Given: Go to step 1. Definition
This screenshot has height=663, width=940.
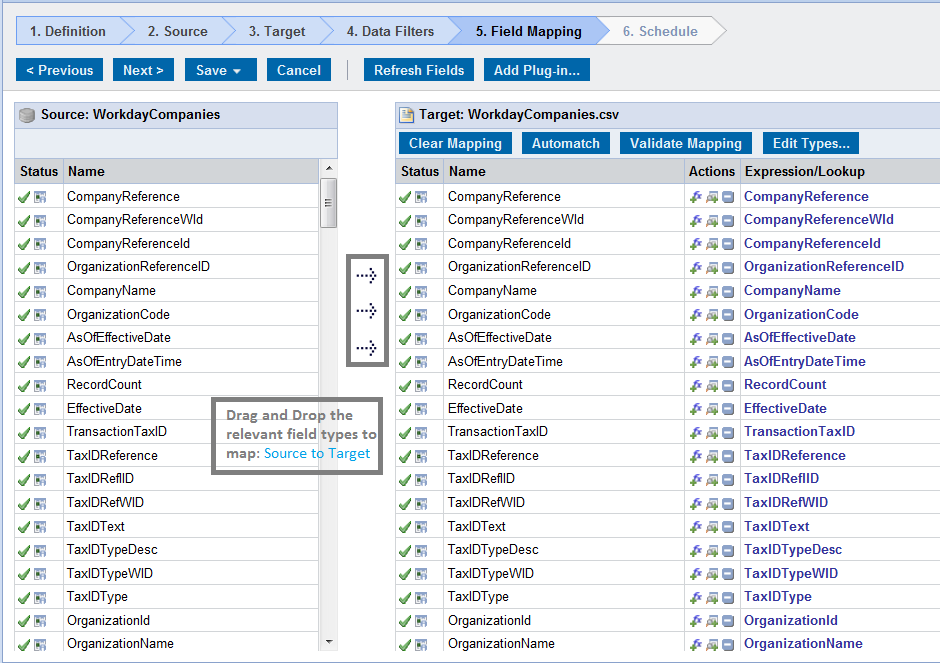Looking at the screenshot, I should (68, 31).
